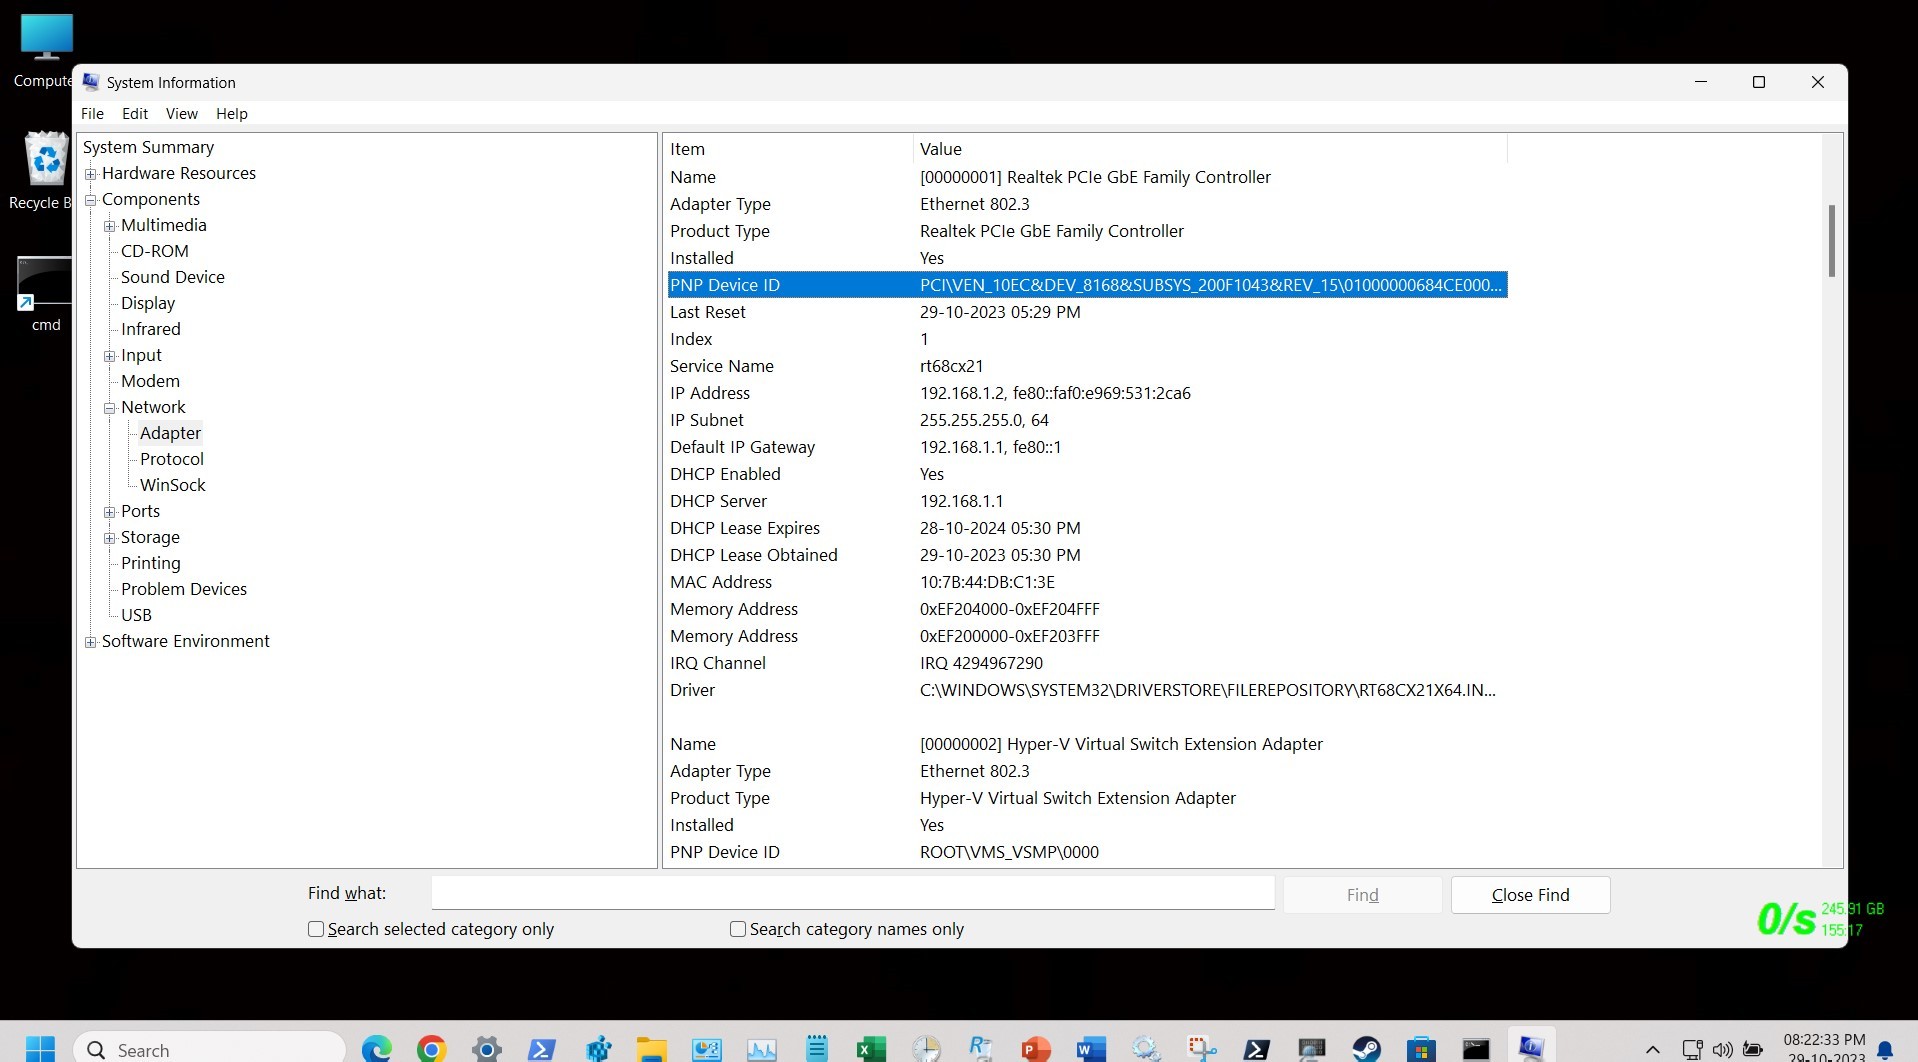Enable Search selected category only checkbox

[x=316, y=929]
